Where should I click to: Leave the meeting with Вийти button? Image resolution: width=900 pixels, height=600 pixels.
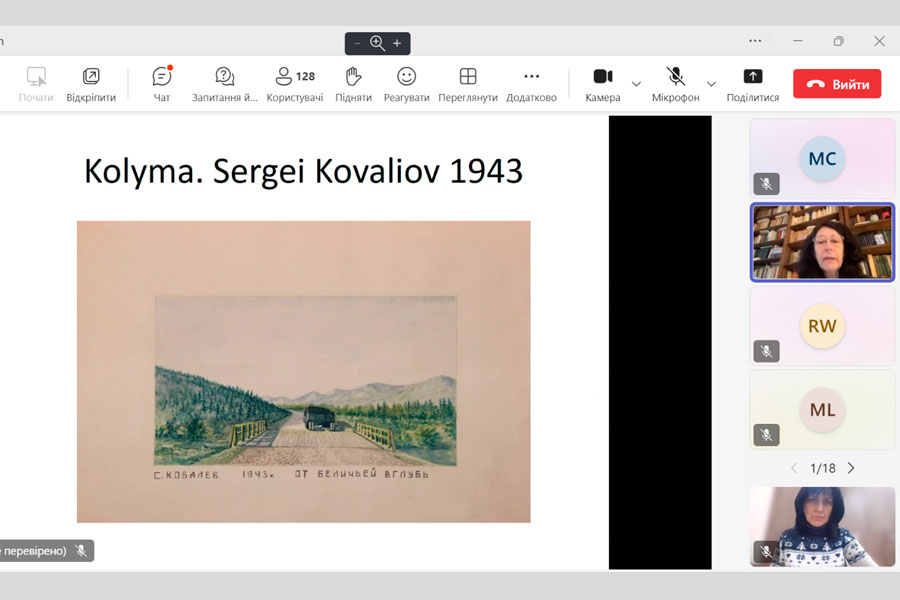[837, 84]
